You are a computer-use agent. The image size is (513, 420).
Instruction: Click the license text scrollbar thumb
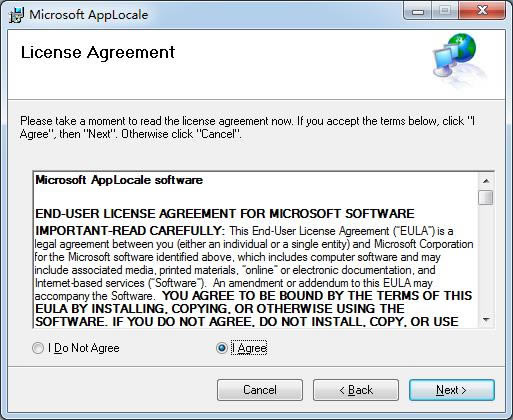486,197
